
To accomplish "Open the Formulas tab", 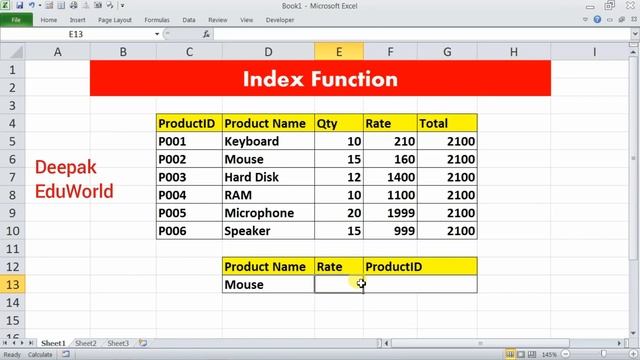I will tap(157, 20).
